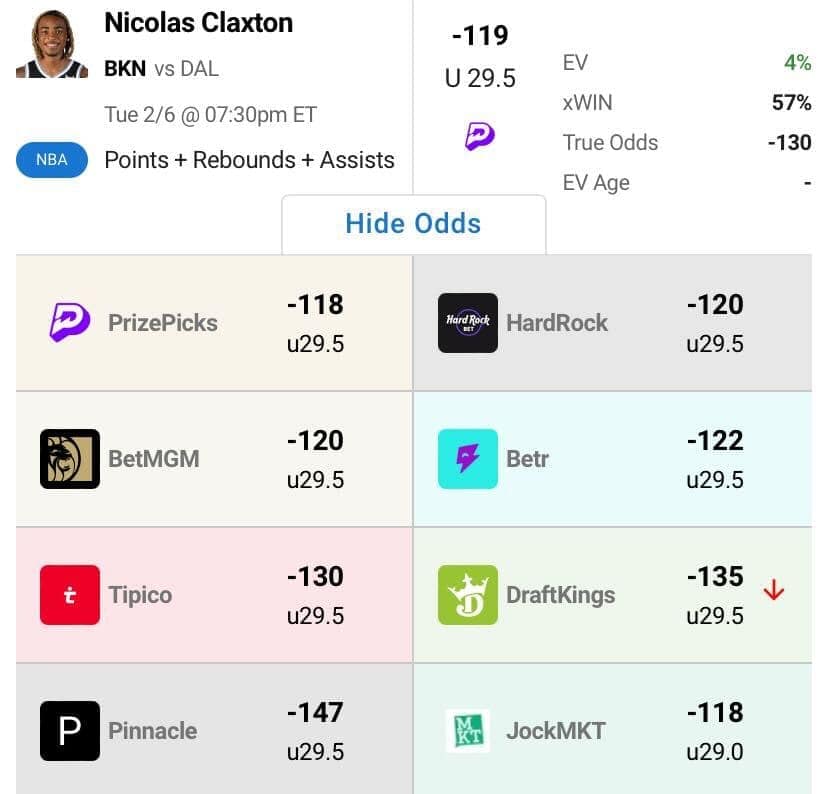Click the JockMKT logo icon
This screenshot has height=794, width=828.
[468, 731]
